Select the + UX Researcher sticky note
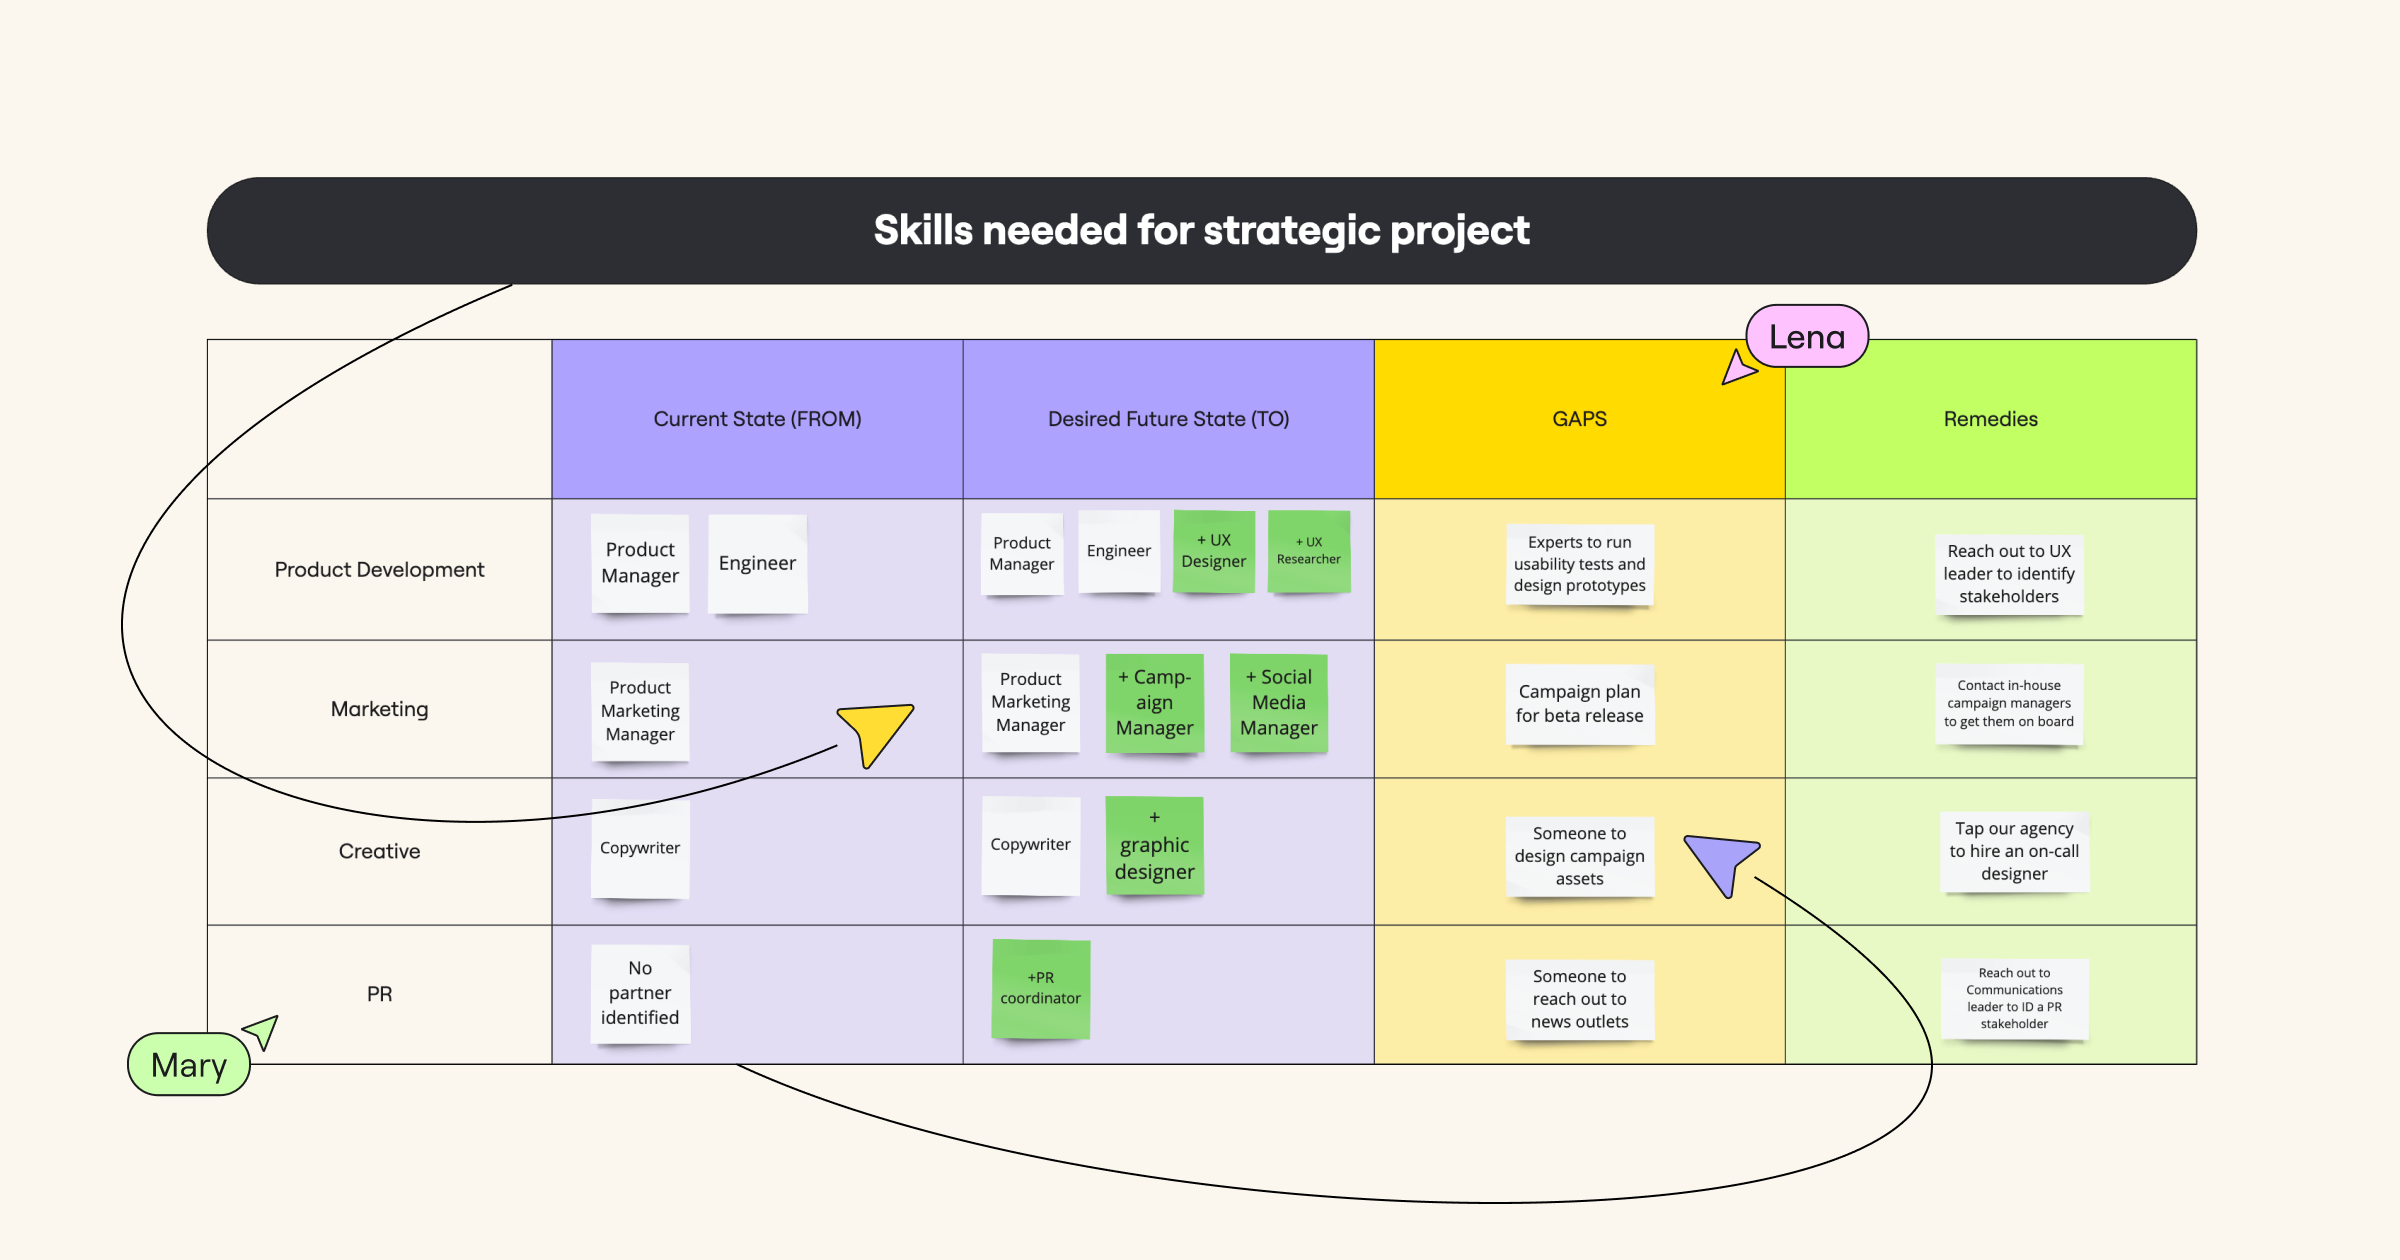 [1308, 551]
